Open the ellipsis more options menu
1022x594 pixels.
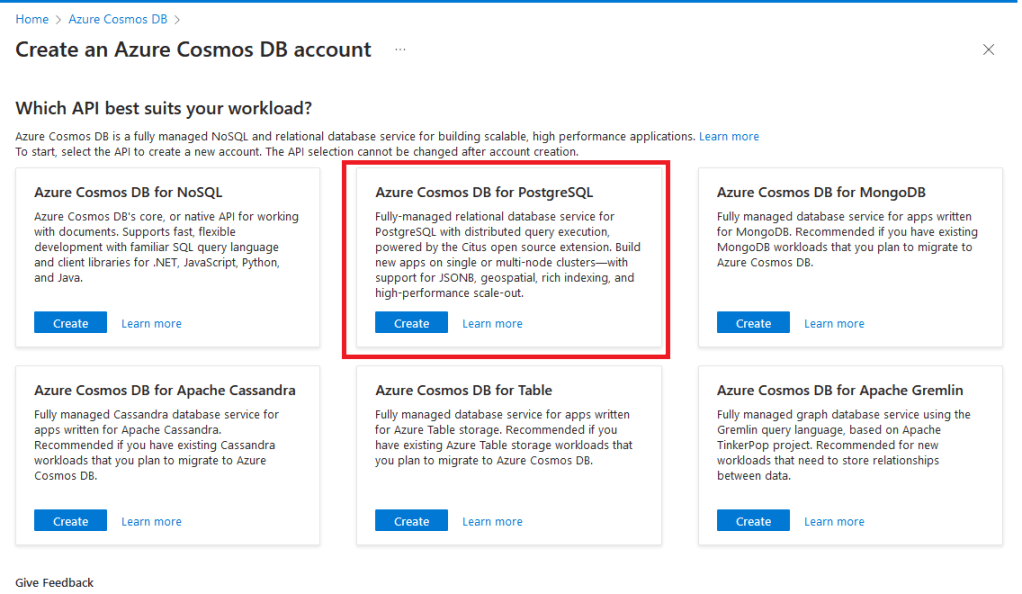[x=400, y=50]
